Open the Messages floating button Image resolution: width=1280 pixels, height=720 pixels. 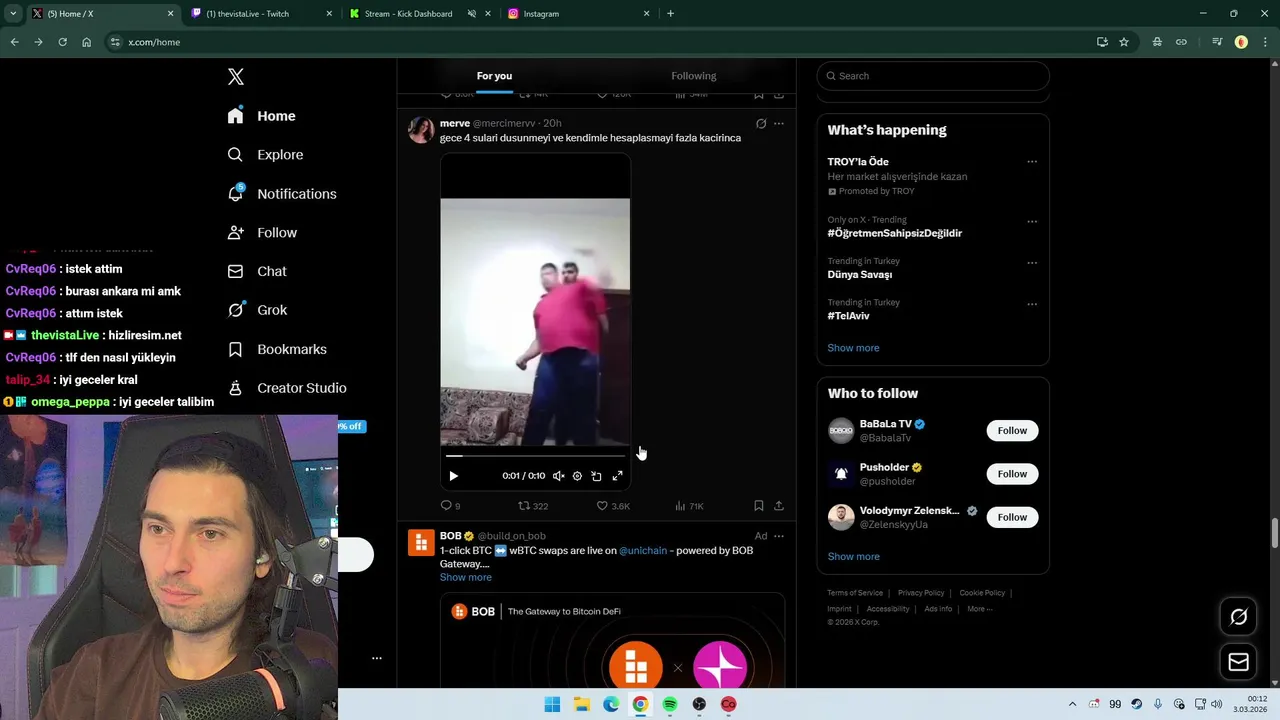tap(1238, 662)
